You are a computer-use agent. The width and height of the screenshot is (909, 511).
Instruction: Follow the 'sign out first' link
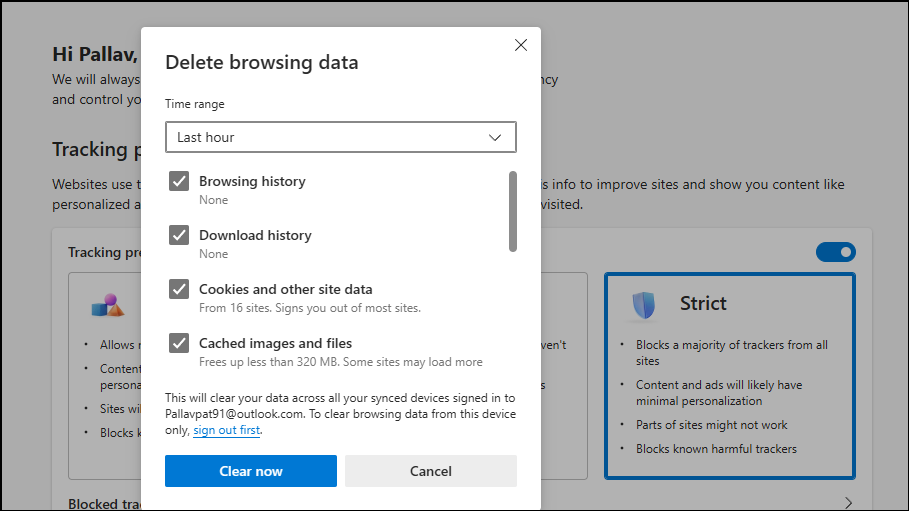(x=227, y=430)
